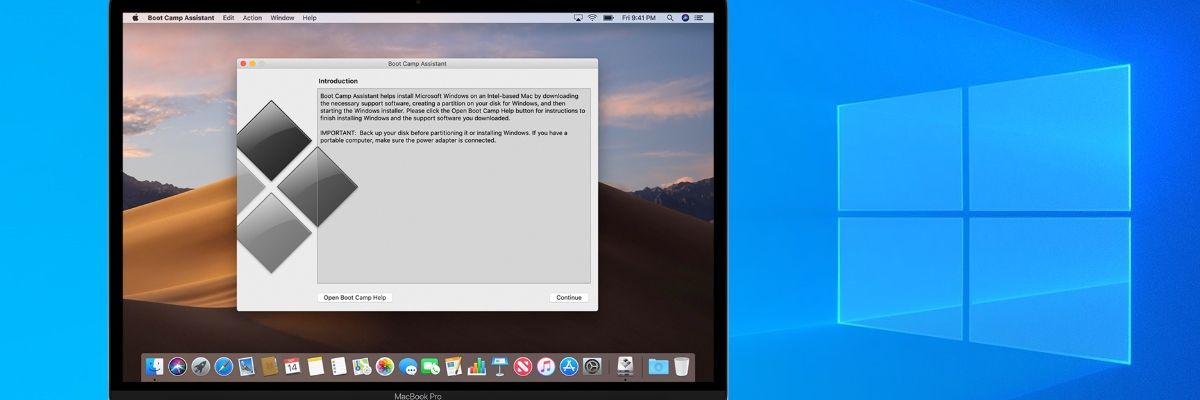Open the yellow Notes icon in Dock
The image size is (1200, 400).
coord(315,367)
